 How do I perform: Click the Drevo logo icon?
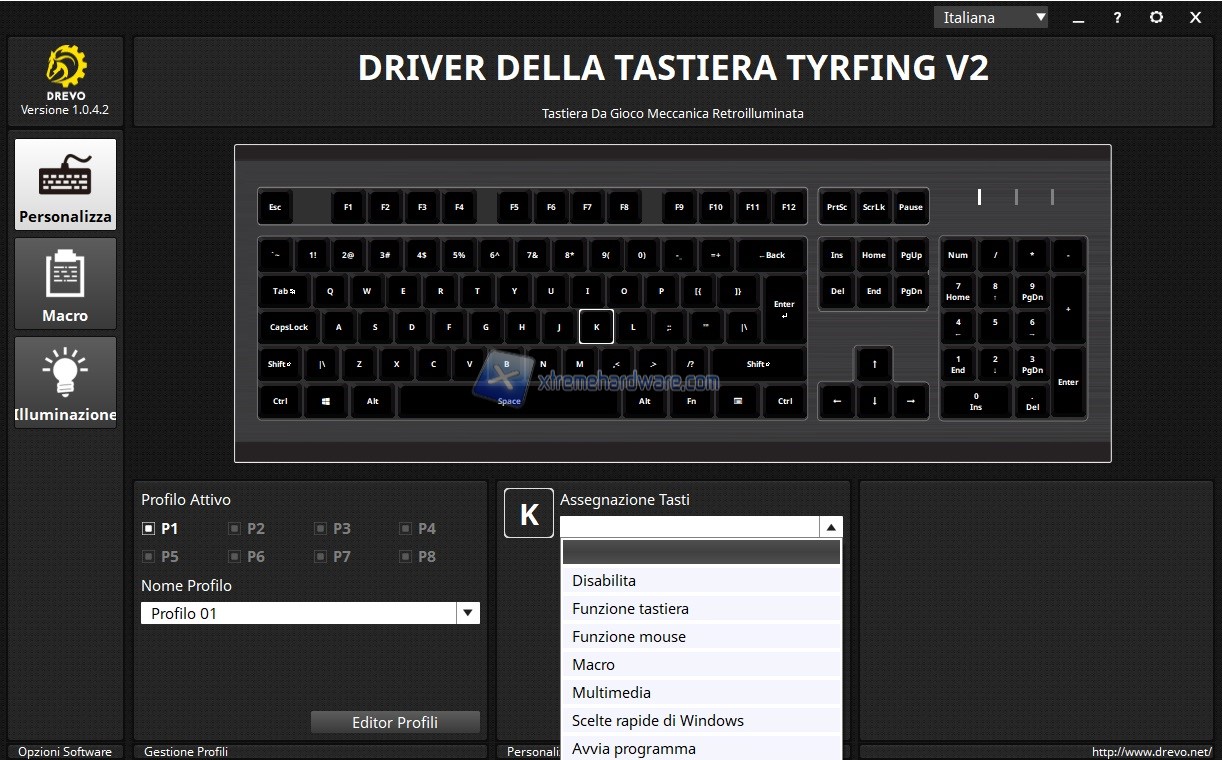point(65,68)
